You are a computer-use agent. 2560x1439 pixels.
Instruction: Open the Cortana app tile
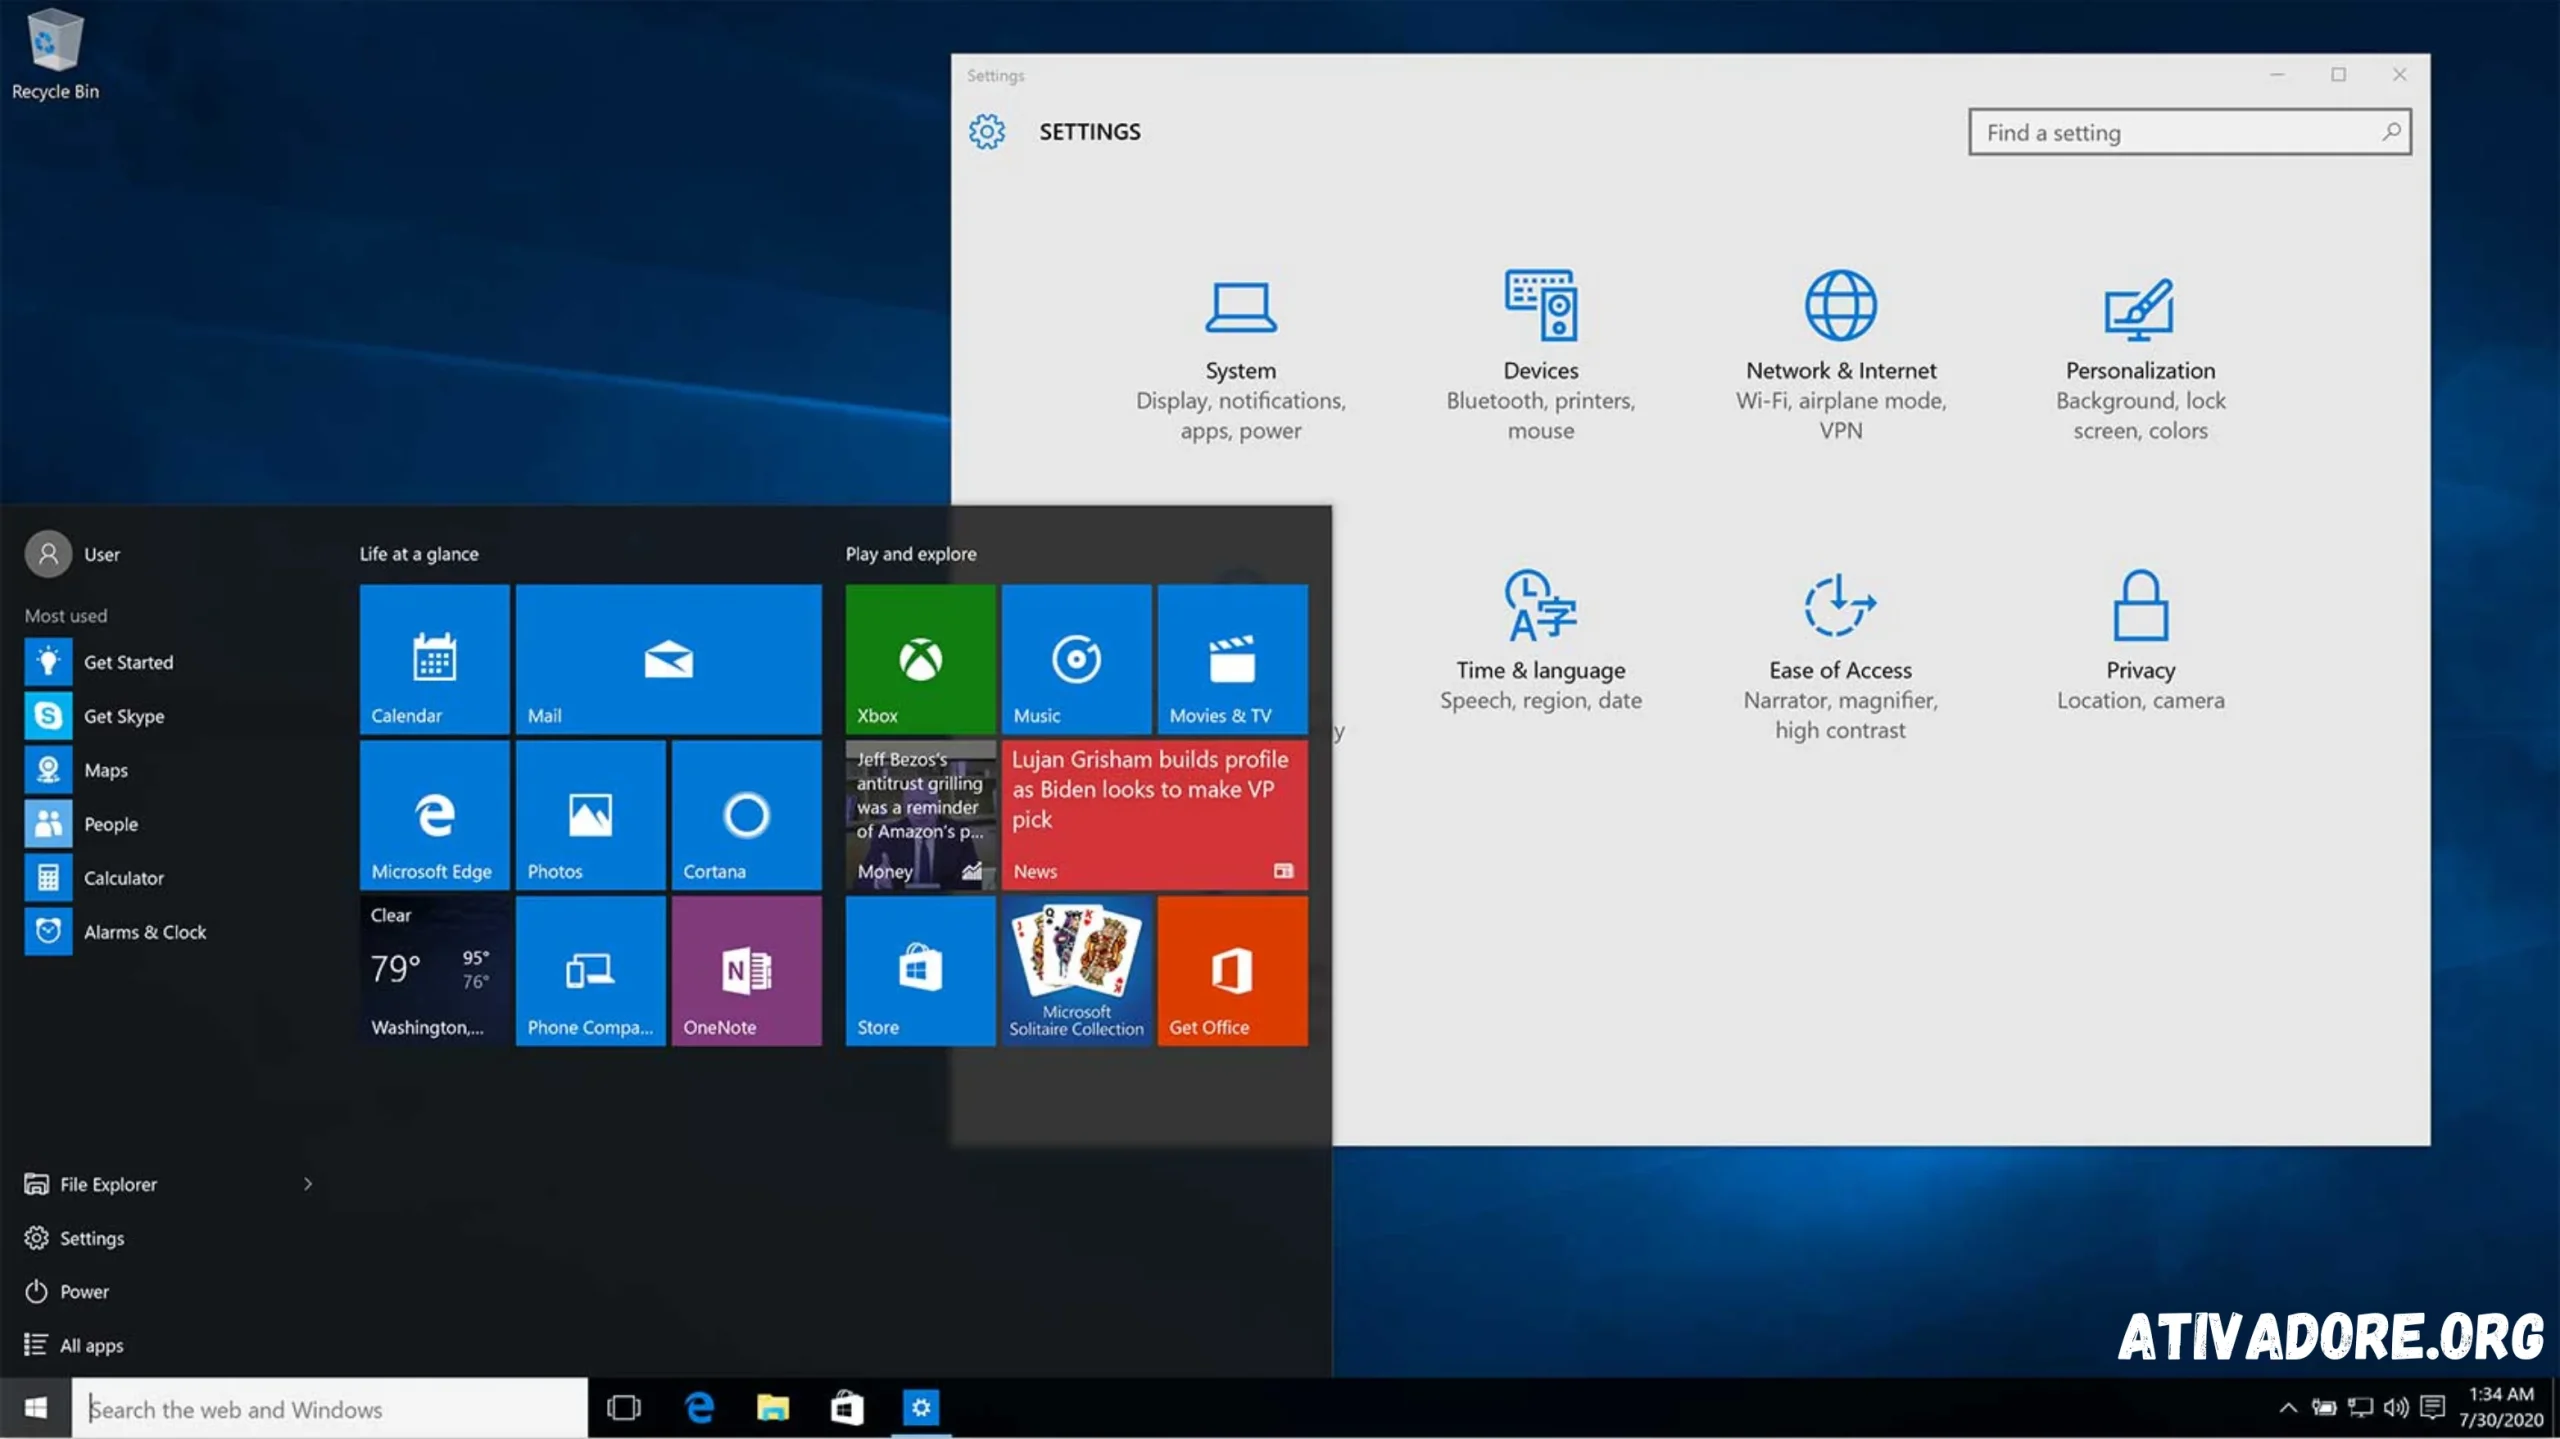click(745, 813)
